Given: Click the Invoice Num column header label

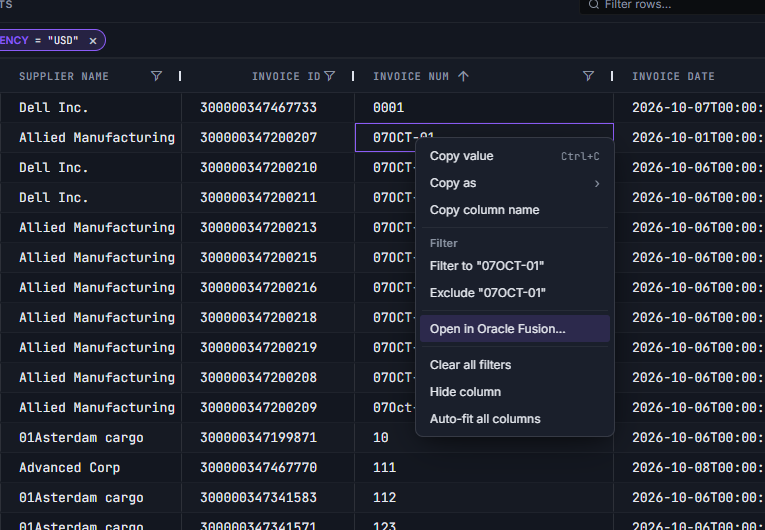Looking at the screenshot, I should click(x=411, y=76).
